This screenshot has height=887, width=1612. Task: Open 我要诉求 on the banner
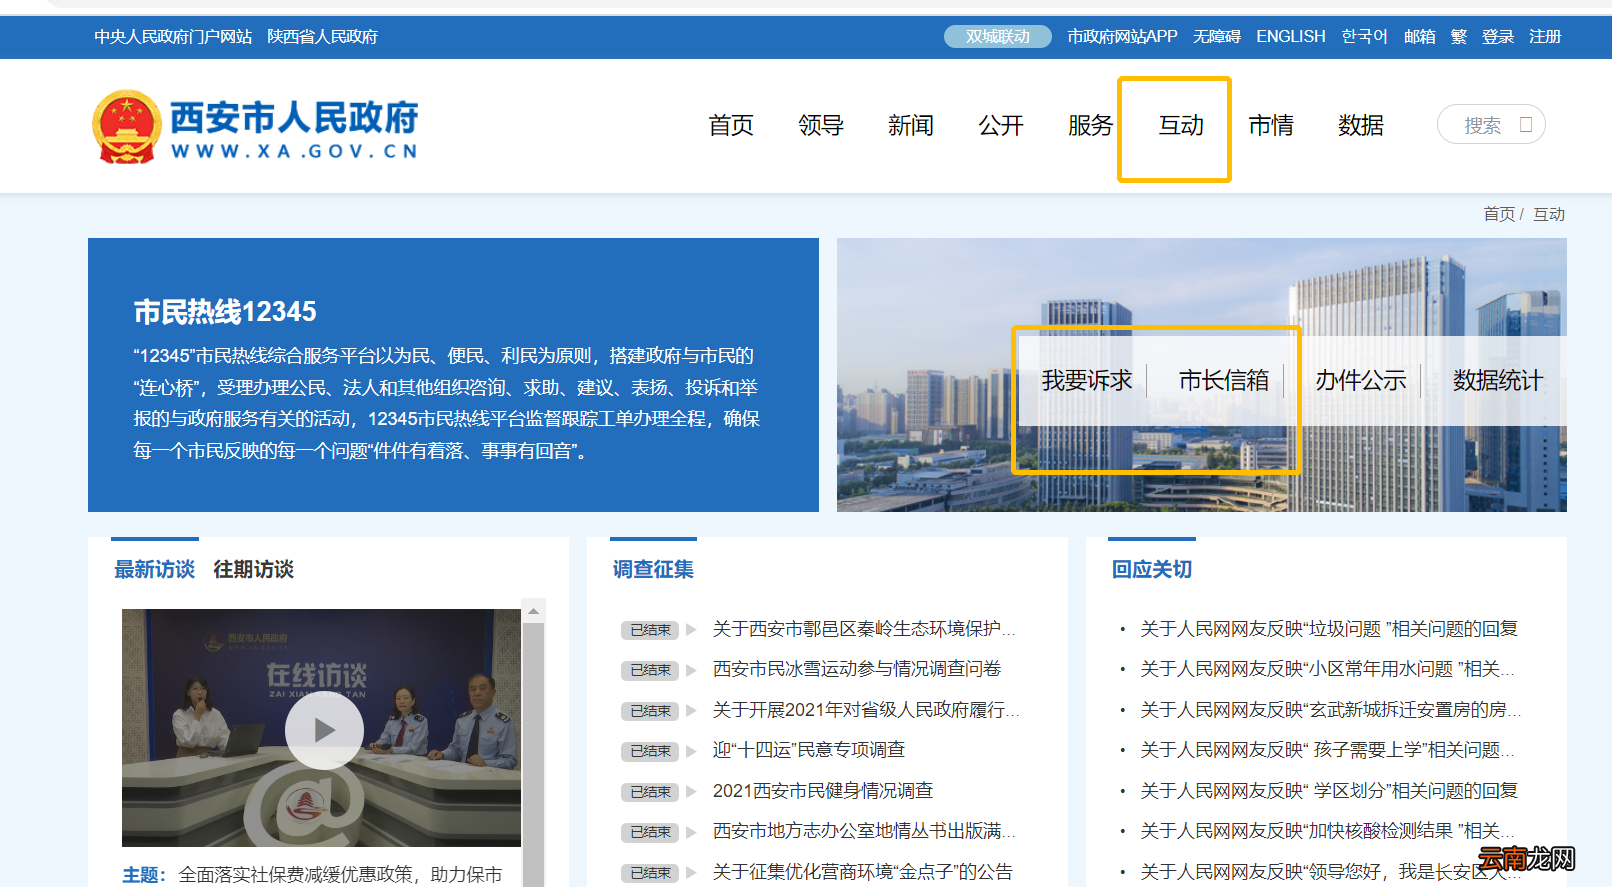1087,380
